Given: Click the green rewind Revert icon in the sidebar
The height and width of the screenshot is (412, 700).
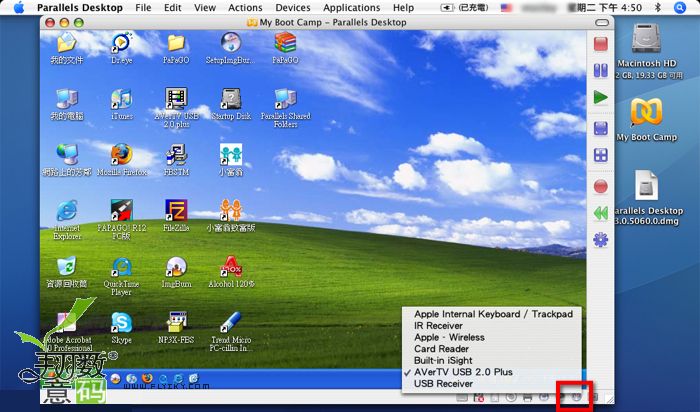Looking at the screenshot, I should [601, 213].
